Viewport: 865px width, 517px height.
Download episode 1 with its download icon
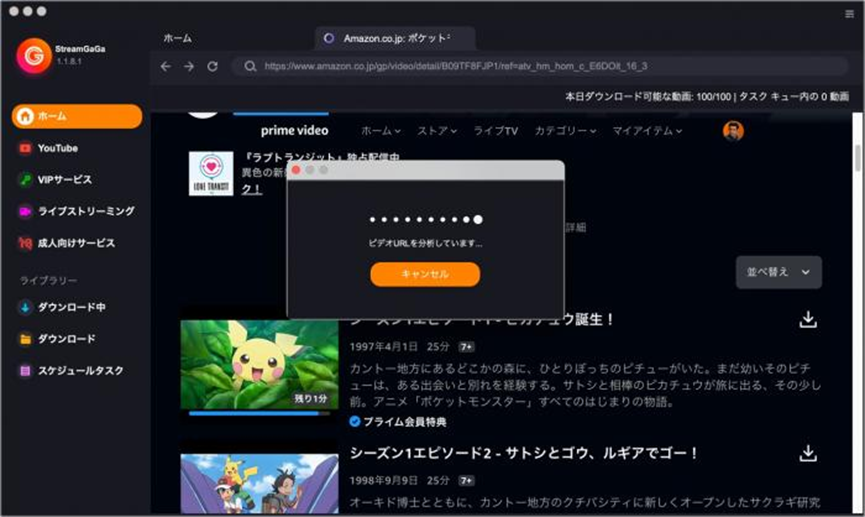[808, 319]
